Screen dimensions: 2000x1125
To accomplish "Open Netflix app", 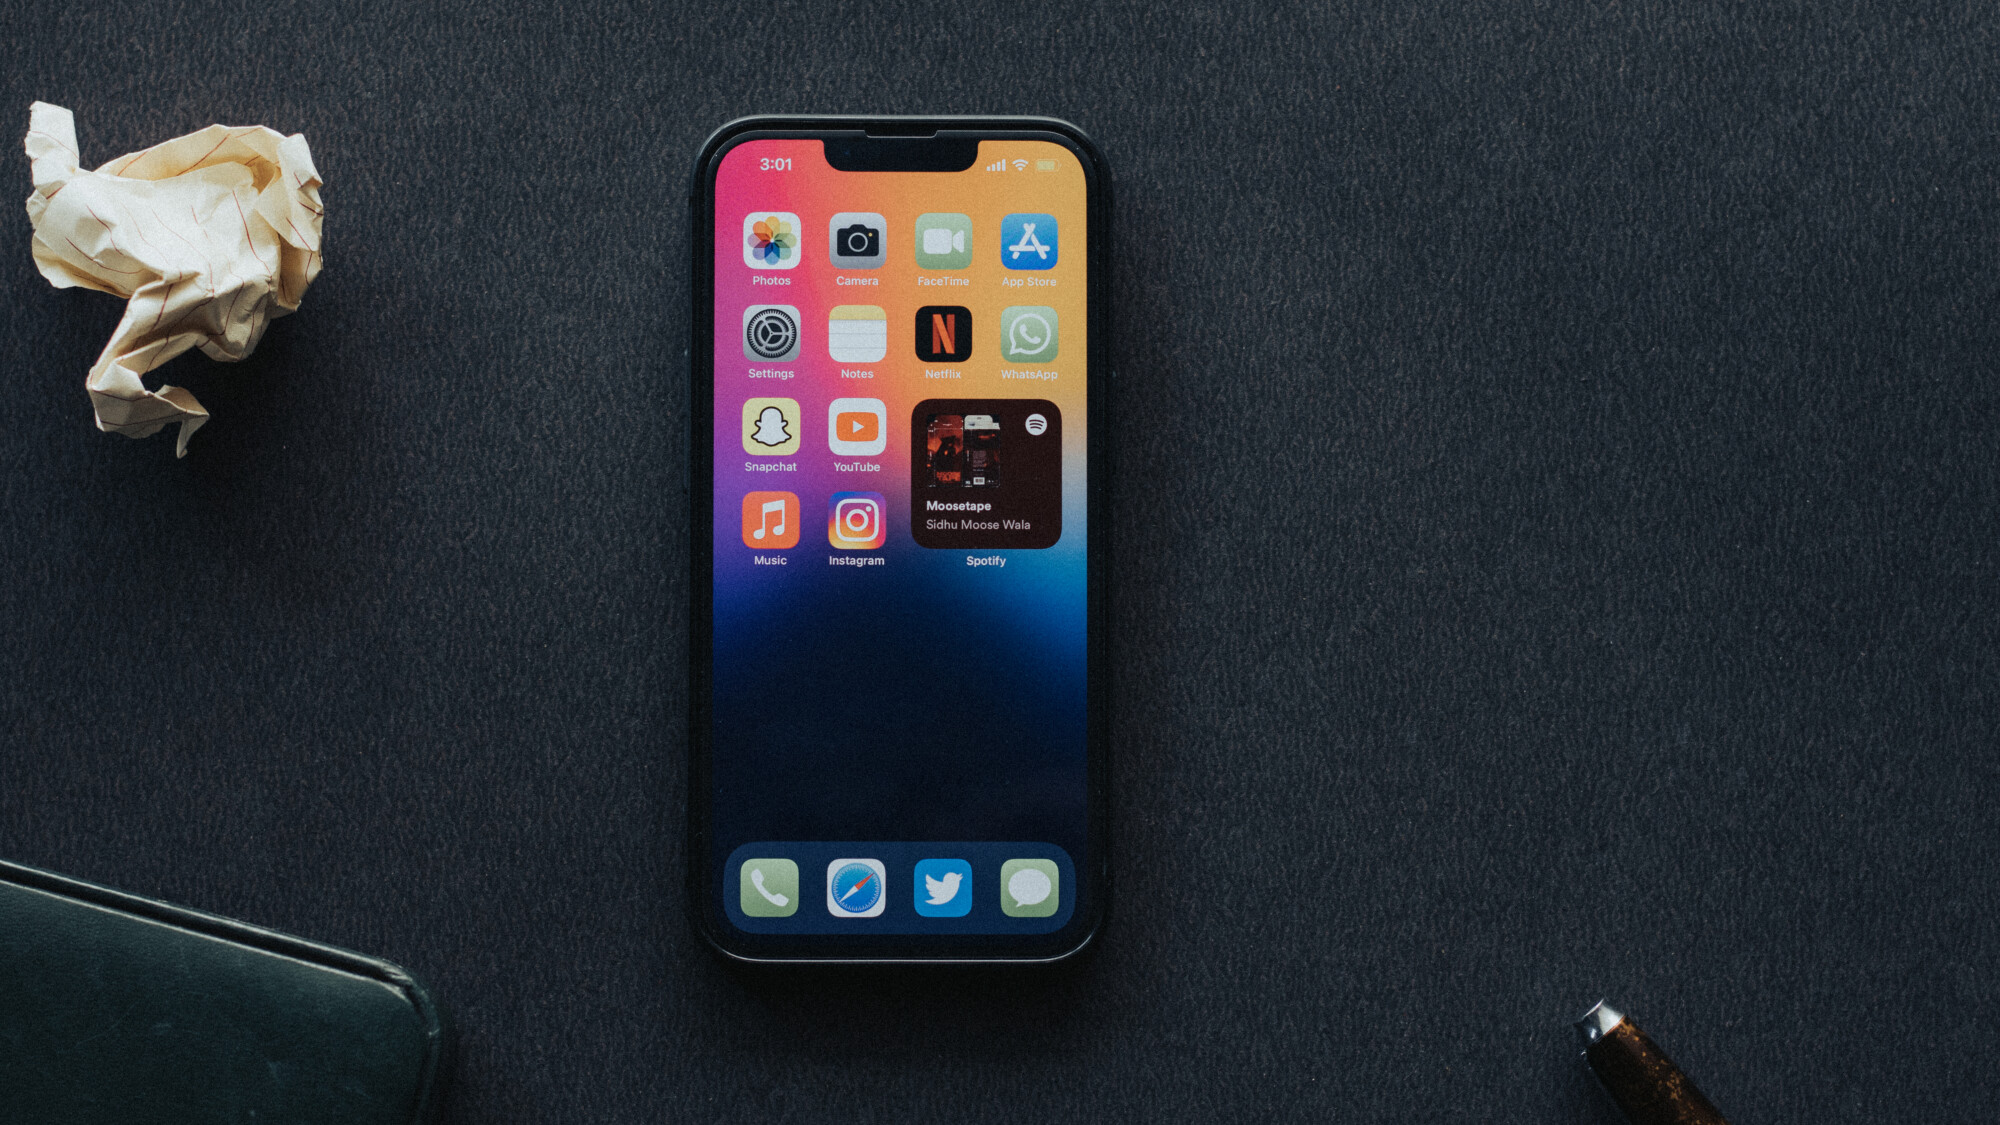I will 942,341.
